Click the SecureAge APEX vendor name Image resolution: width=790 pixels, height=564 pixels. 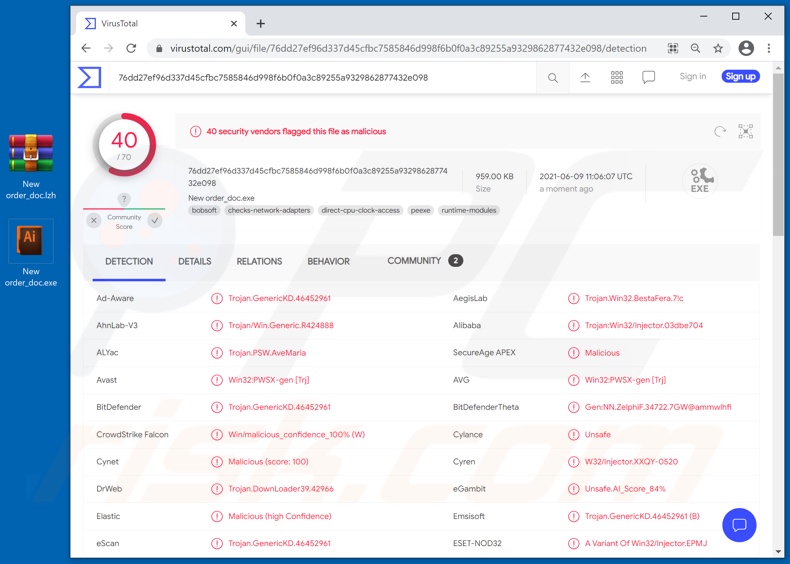tap(484, 353)
